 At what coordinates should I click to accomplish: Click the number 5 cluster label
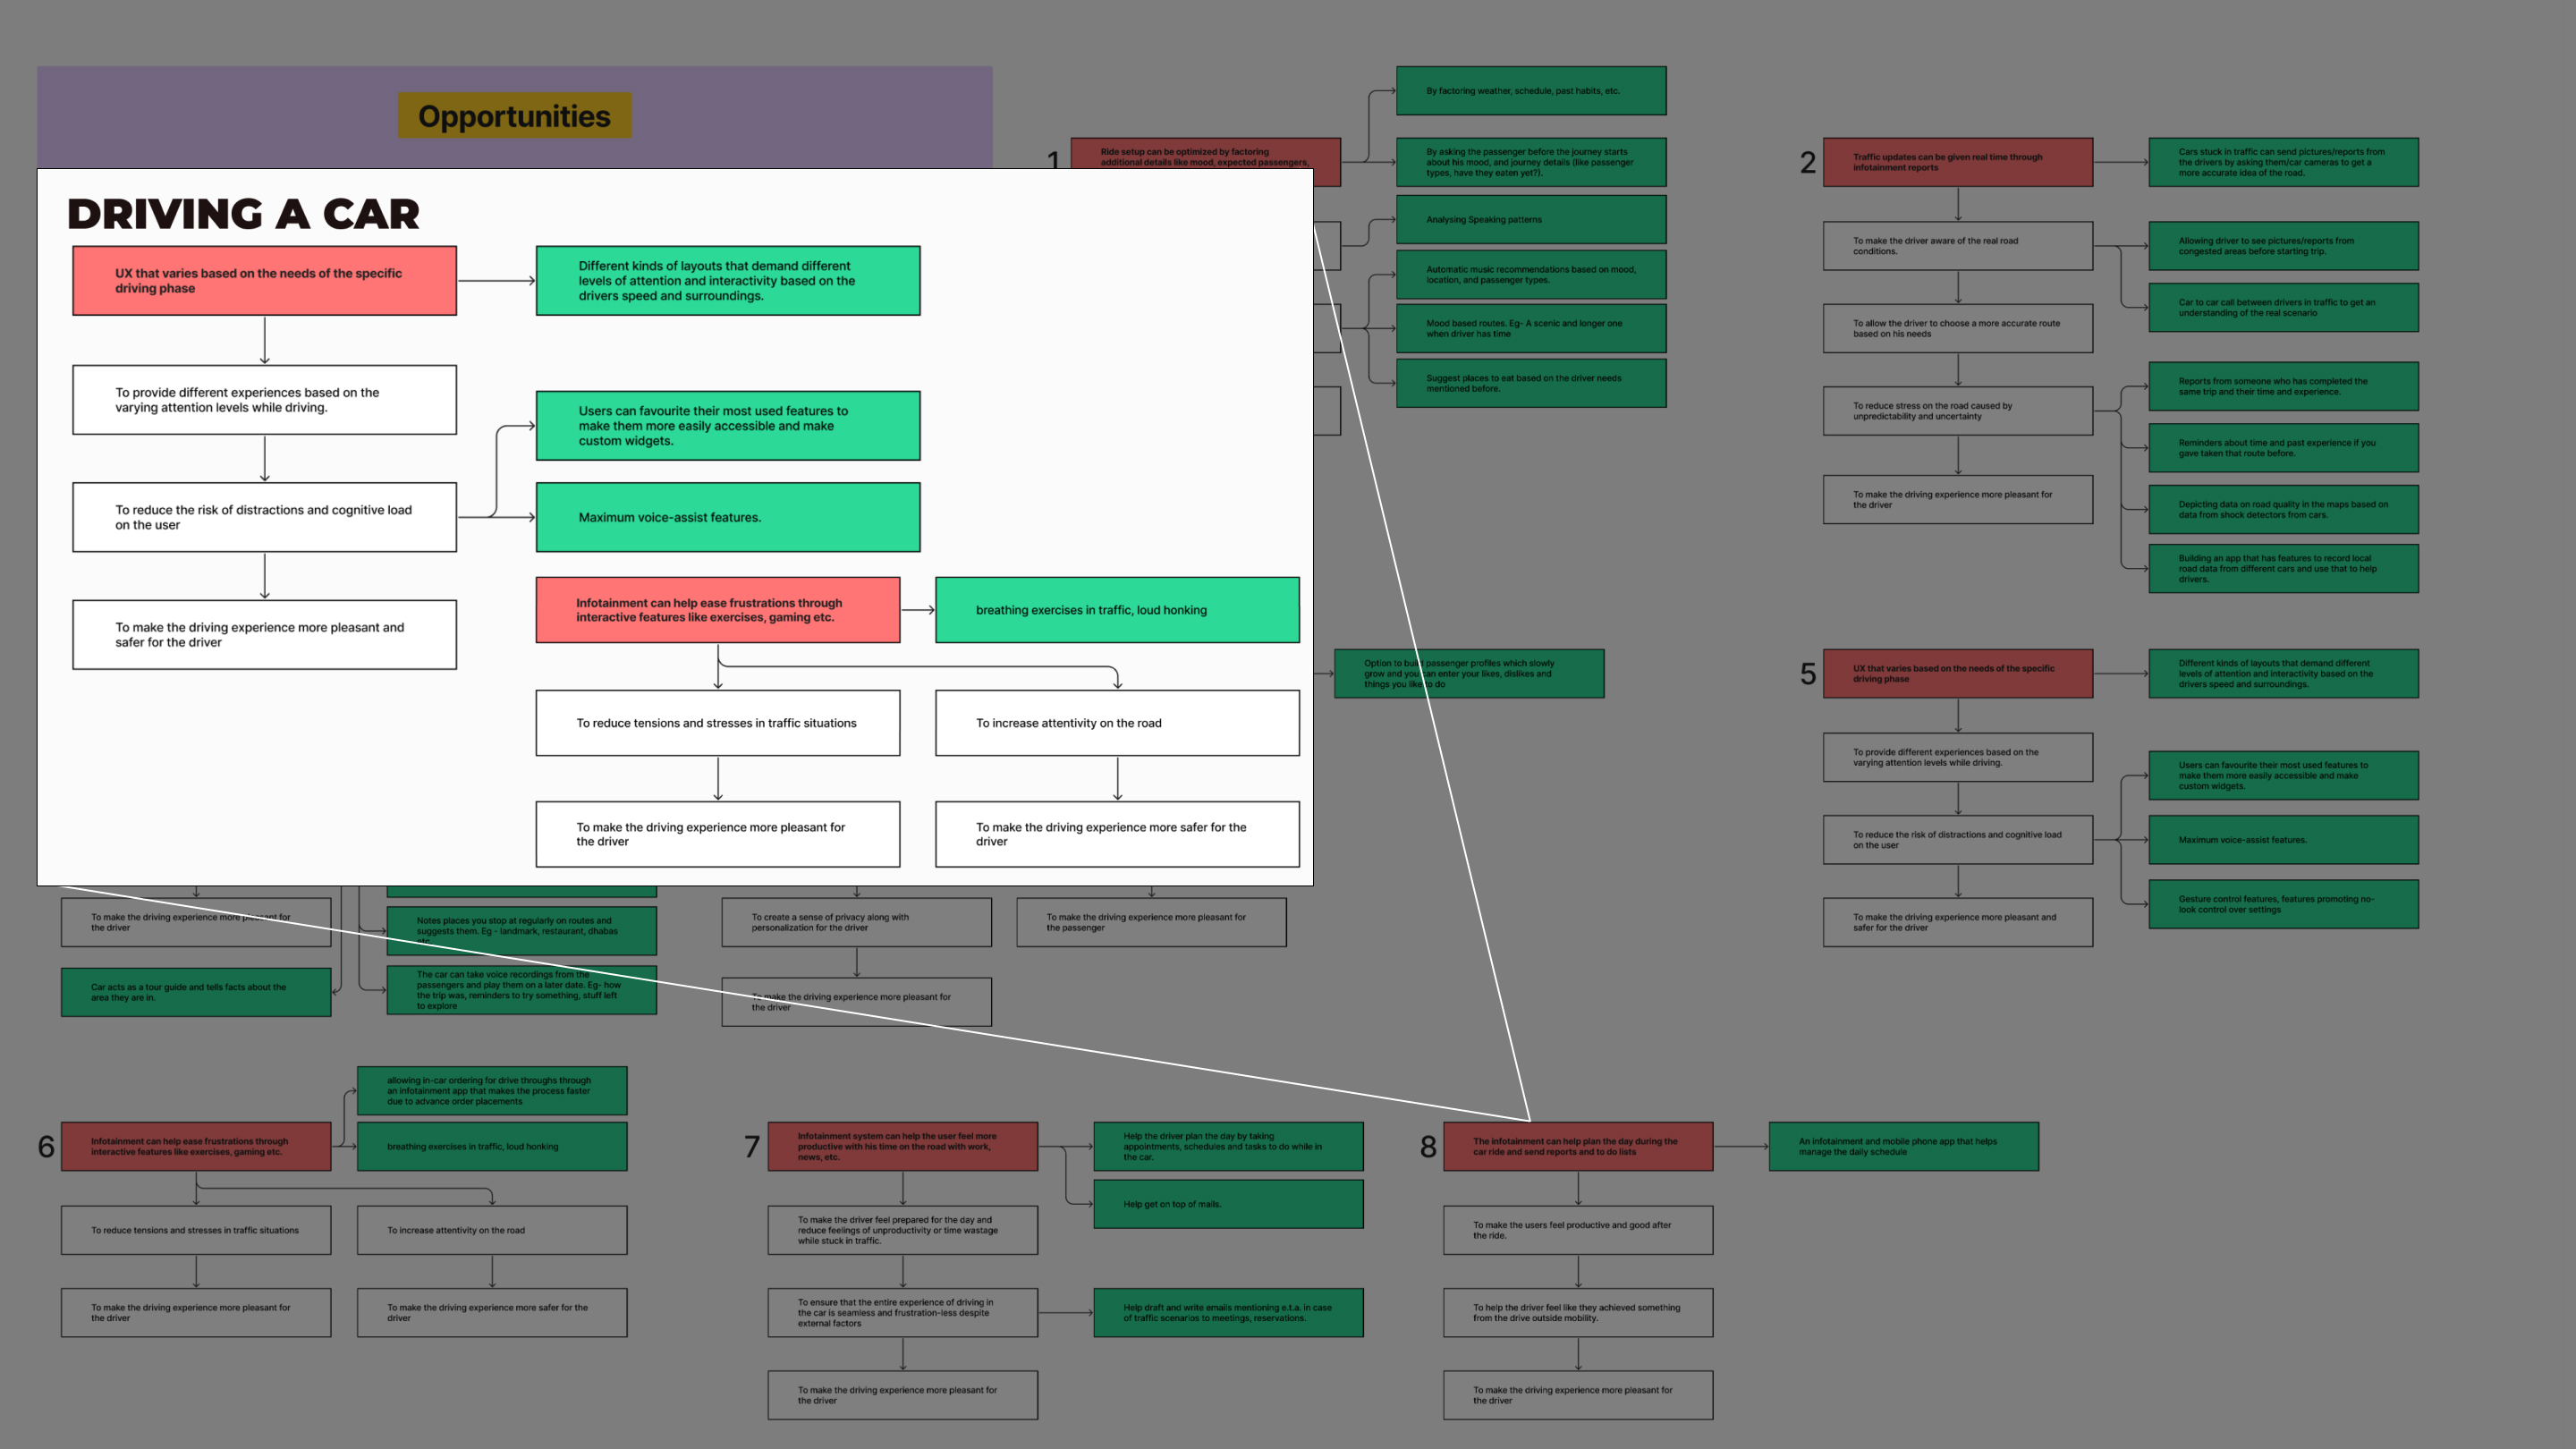[1806, 677]
